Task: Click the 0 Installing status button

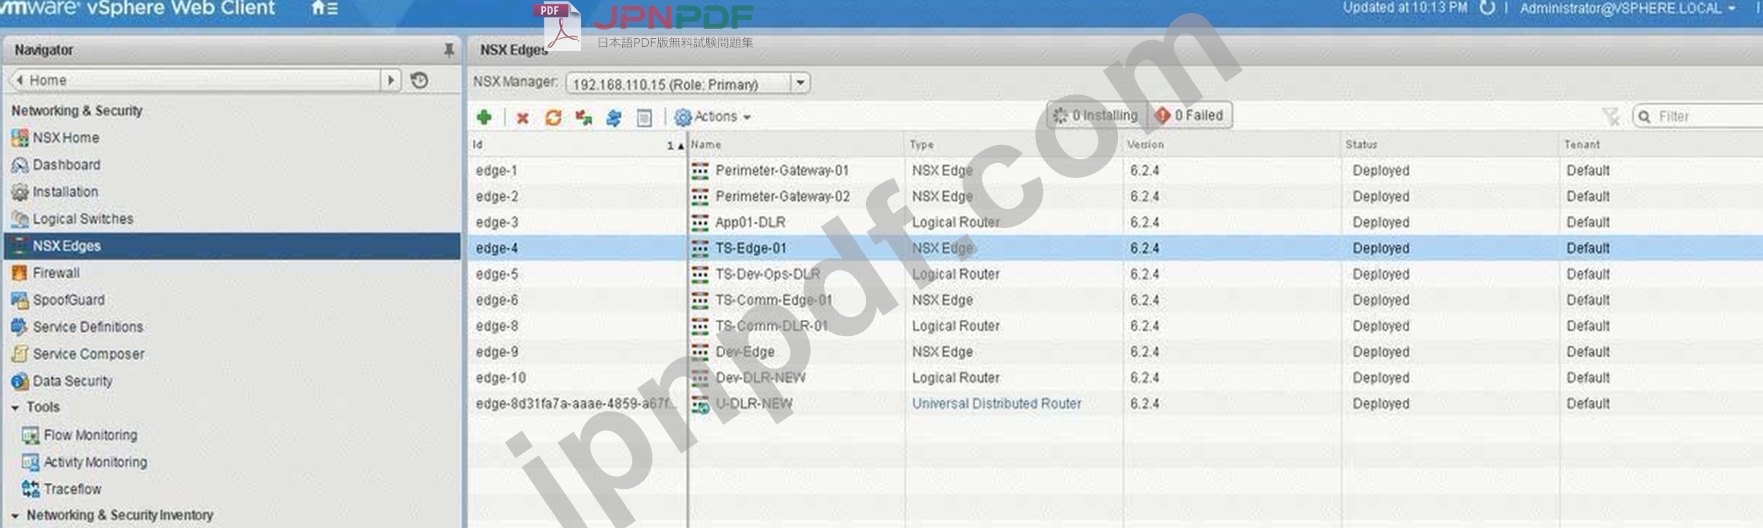Action: click(1097, 116)
